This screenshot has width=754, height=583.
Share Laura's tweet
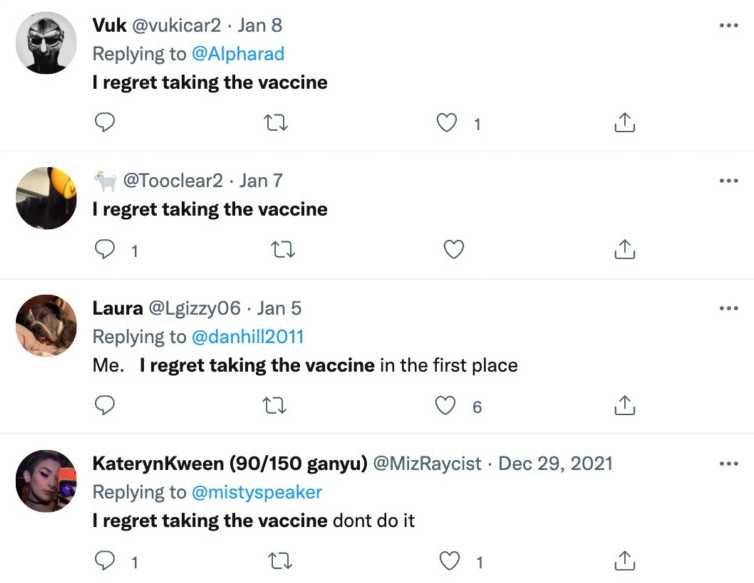[x=624, y=405]
